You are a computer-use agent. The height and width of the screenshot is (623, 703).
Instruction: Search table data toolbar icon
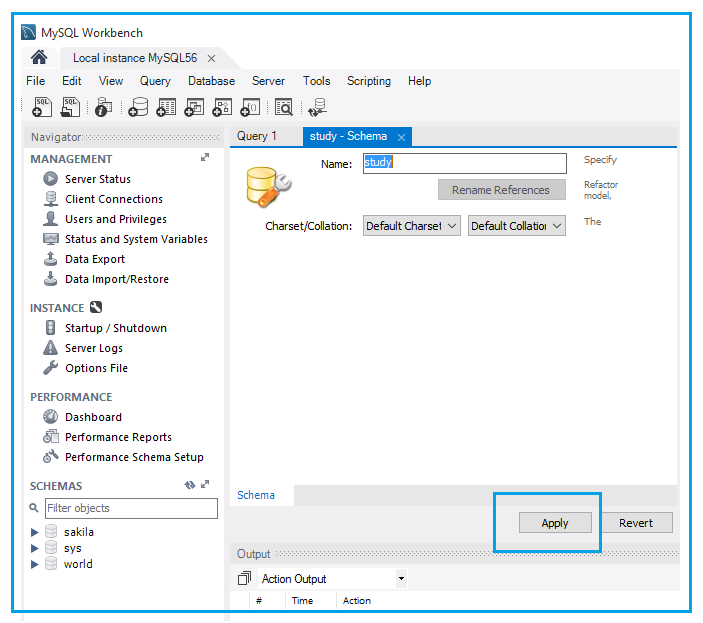pos(284,108)
